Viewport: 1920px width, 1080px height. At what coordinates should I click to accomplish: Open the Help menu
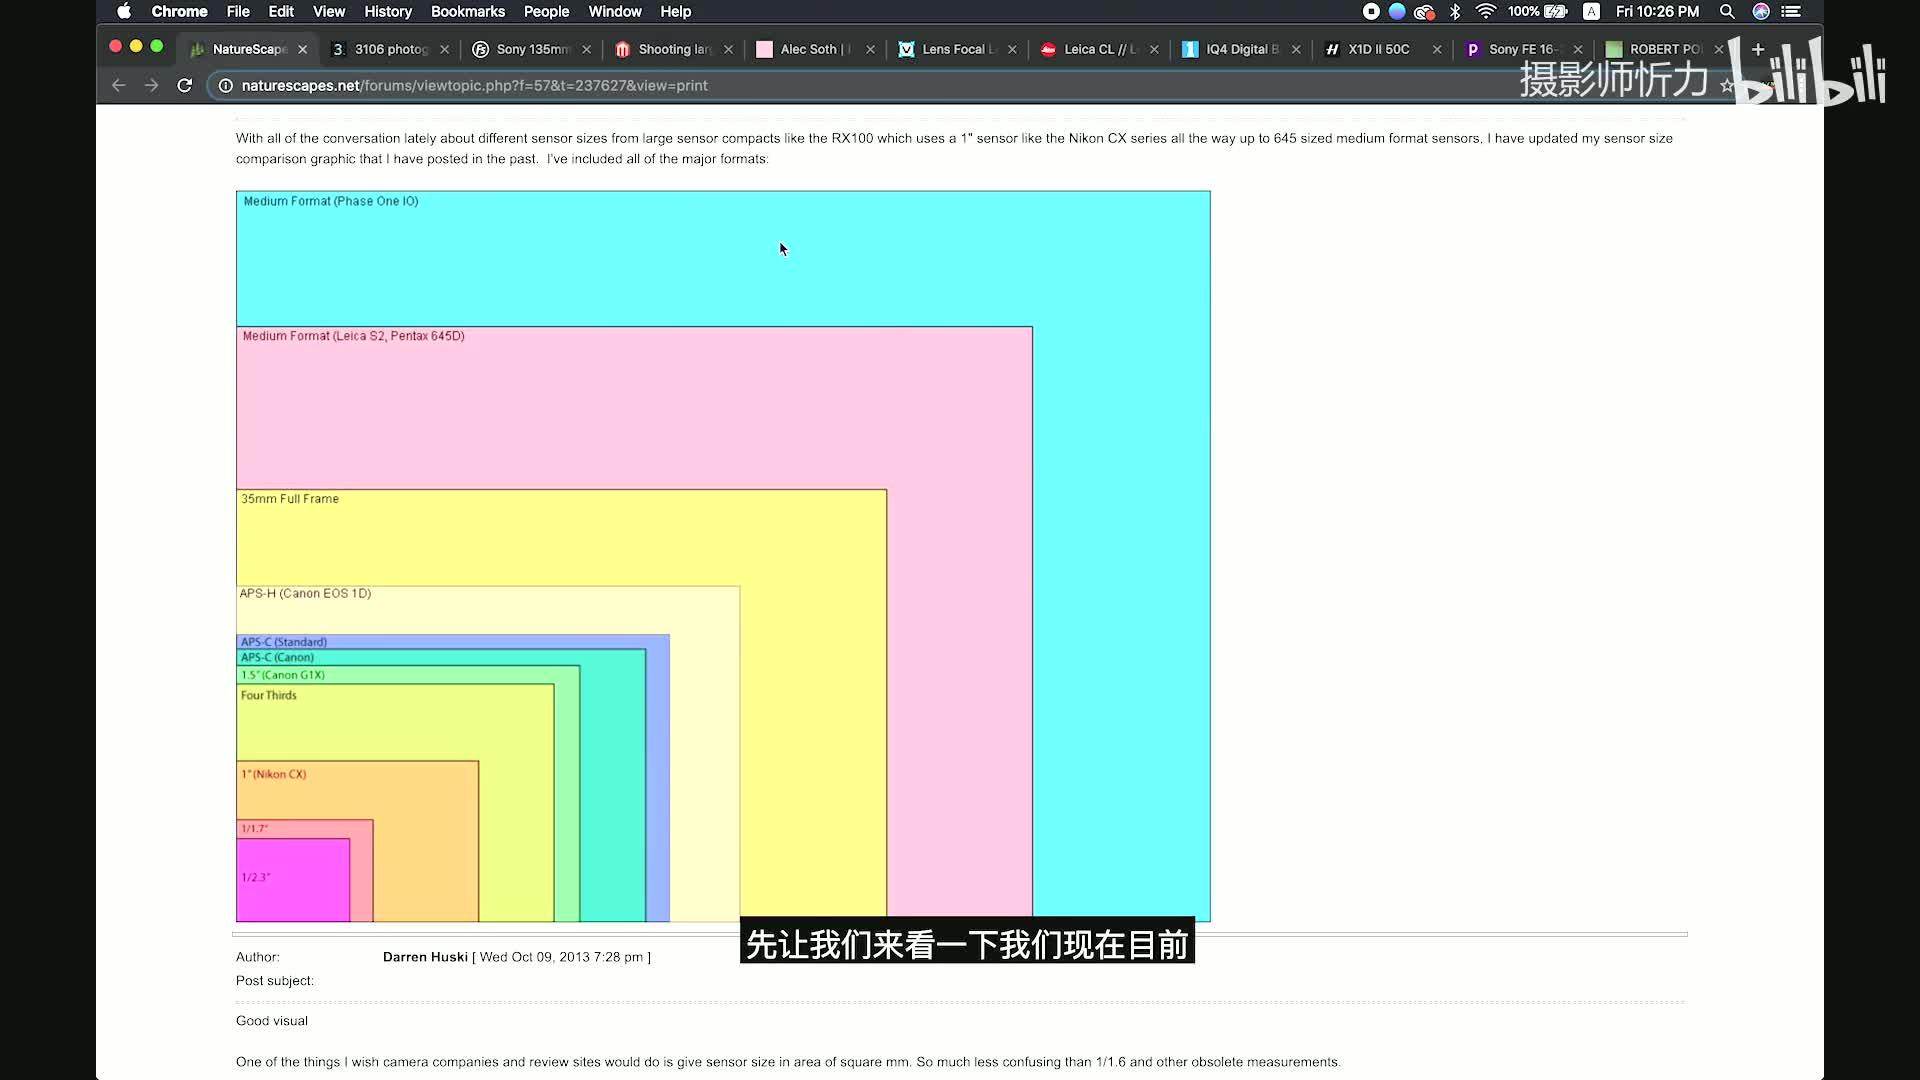(676, 12)
